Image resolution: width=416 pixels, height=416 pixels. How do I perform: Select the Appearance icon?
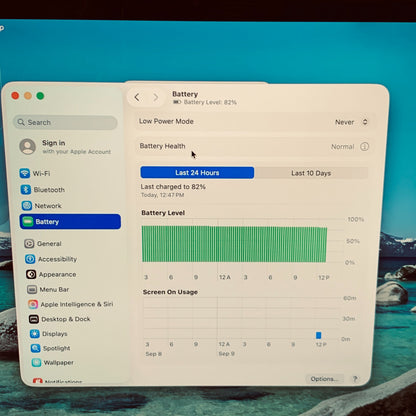[31, 274]
